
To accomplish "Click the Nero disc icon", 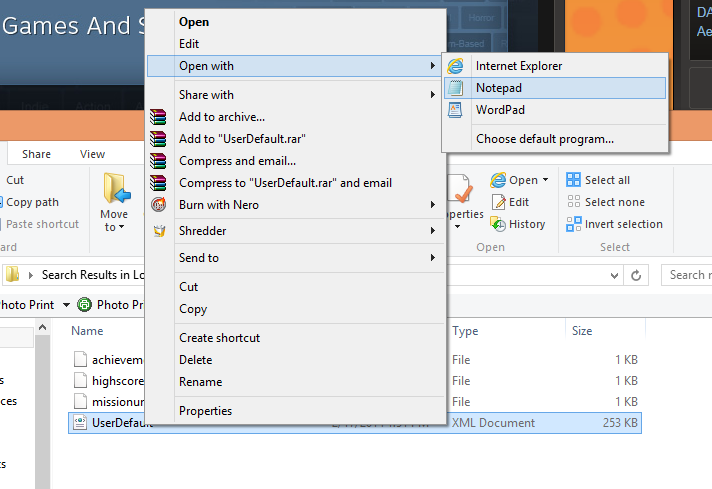I will pos(158,205).
